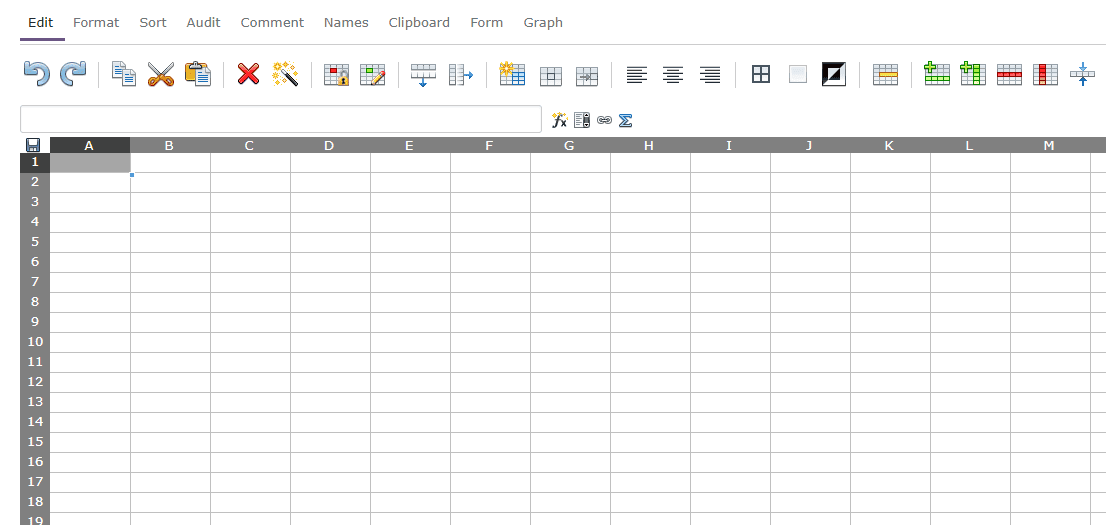This screenshot has width=1106, height=525.
Task: Click the blue Sigma sum icon
Action: (x=626, y=120)
